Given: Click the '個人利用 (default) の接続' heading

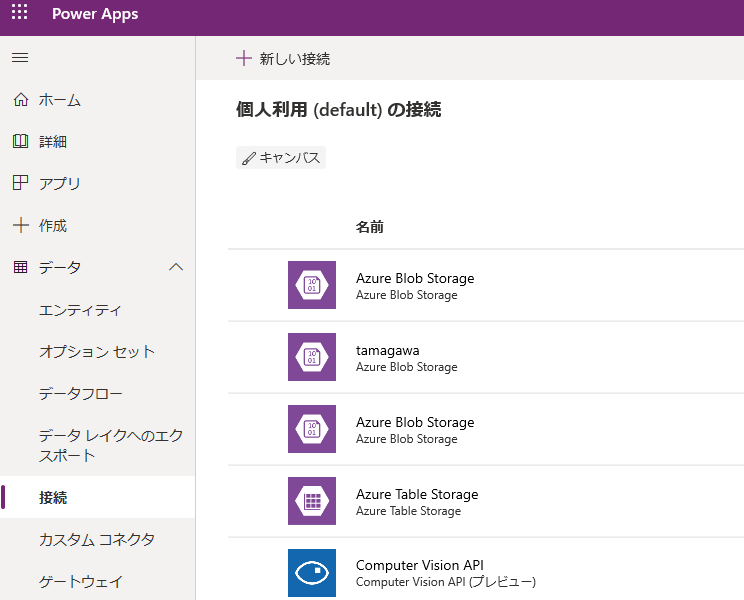Looking at the screenshot, I should [x=339, y=110].
